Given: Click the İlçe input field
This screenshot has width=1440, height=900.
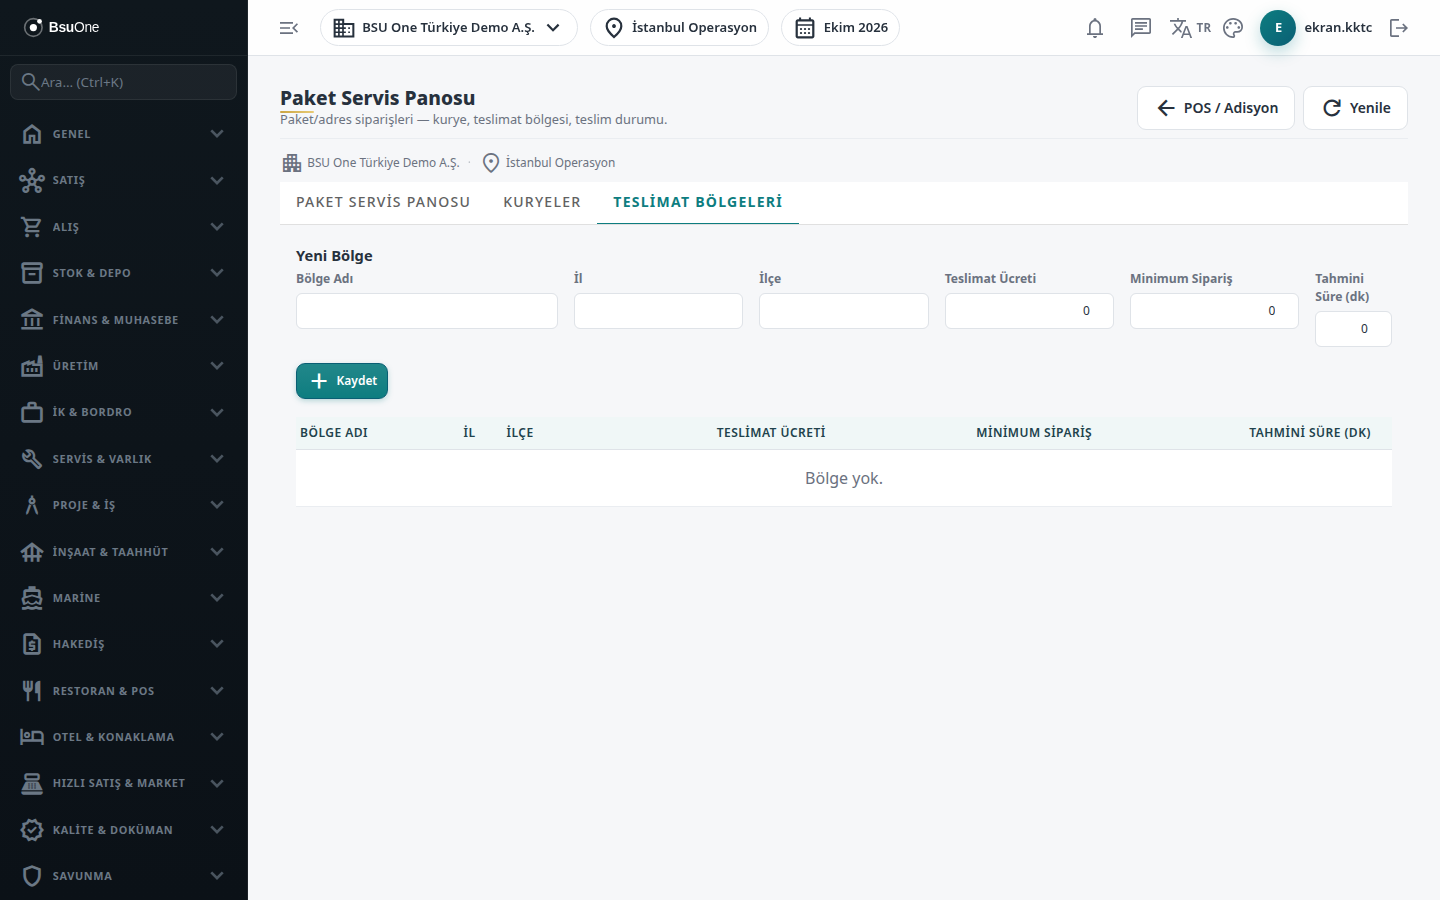Looking at the screenshot, I should point(844,311).
